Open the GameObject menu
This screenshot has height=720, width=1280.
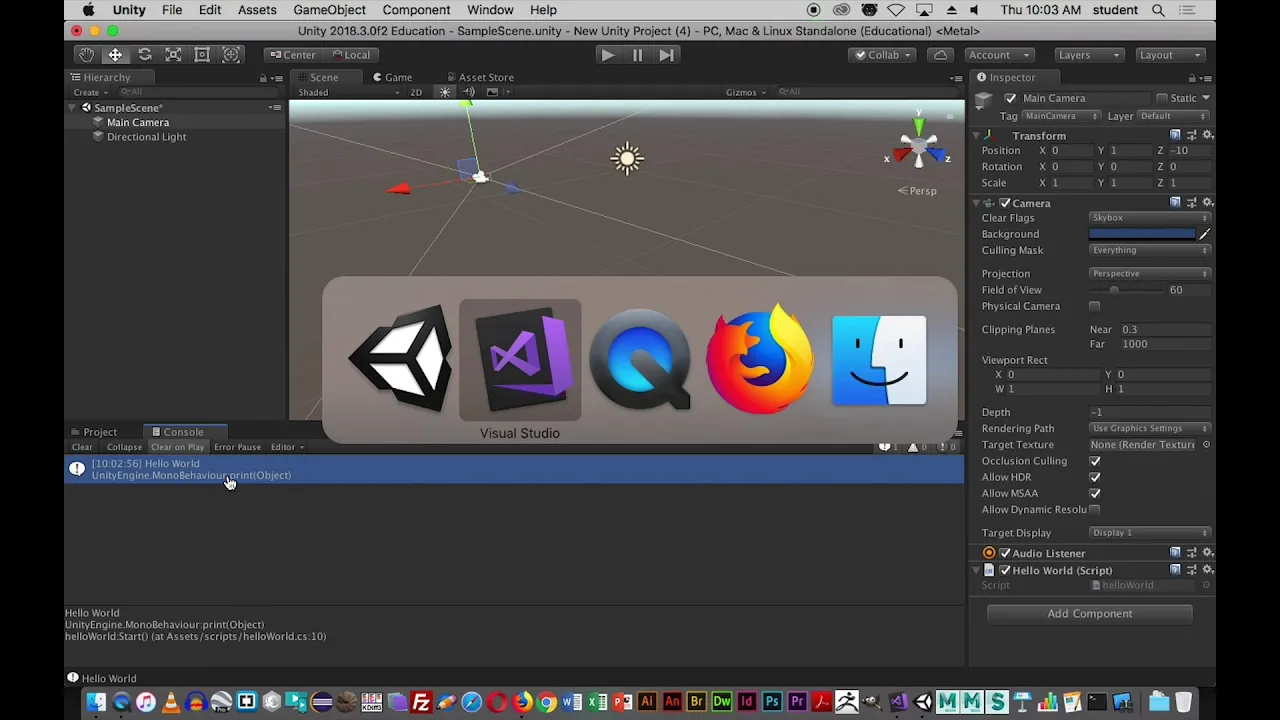click(x=329, y=10)
